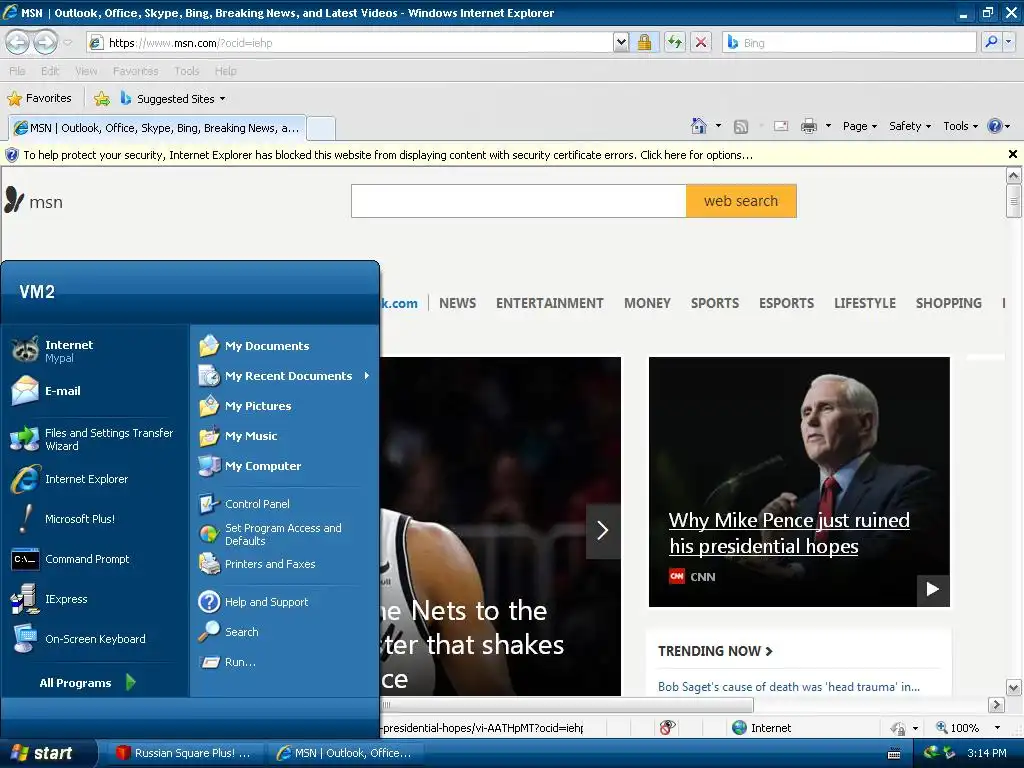Screen dimensions: 1024x768
Task: Click into the MSN web search text field
Action: pos(519,200)
